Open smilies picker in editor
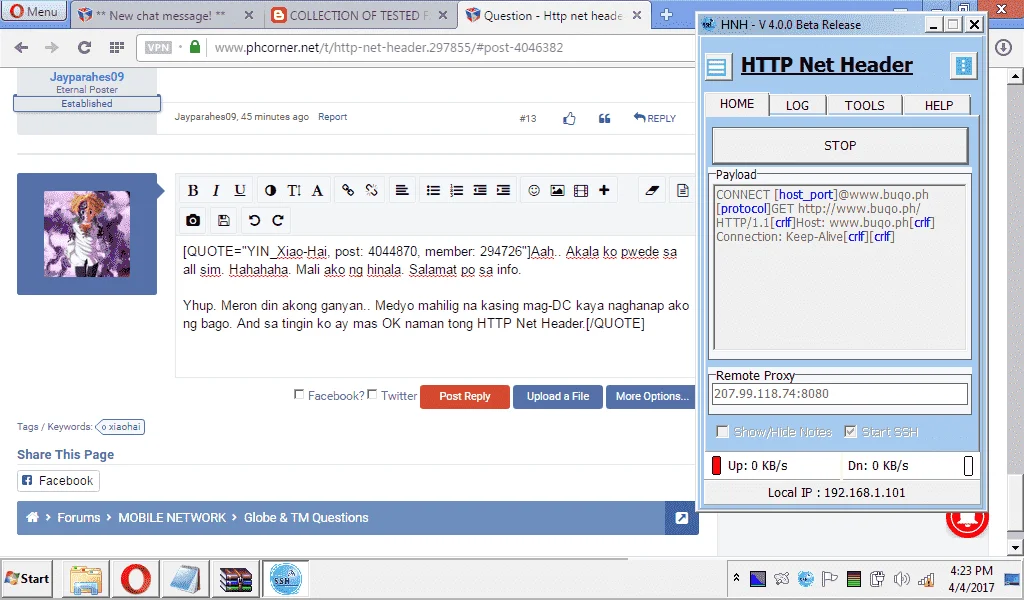Image resolution: width=1024 pixels, height=600 pixels. click(534, 191)
